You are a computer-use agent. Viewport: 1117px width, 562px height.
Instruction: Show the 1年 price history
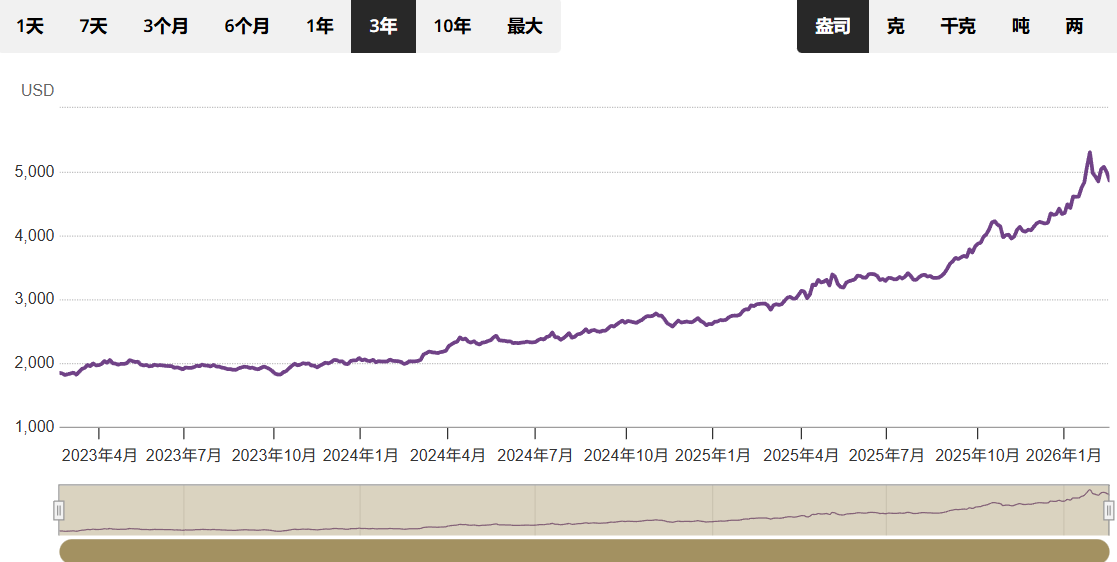point(320,26)
